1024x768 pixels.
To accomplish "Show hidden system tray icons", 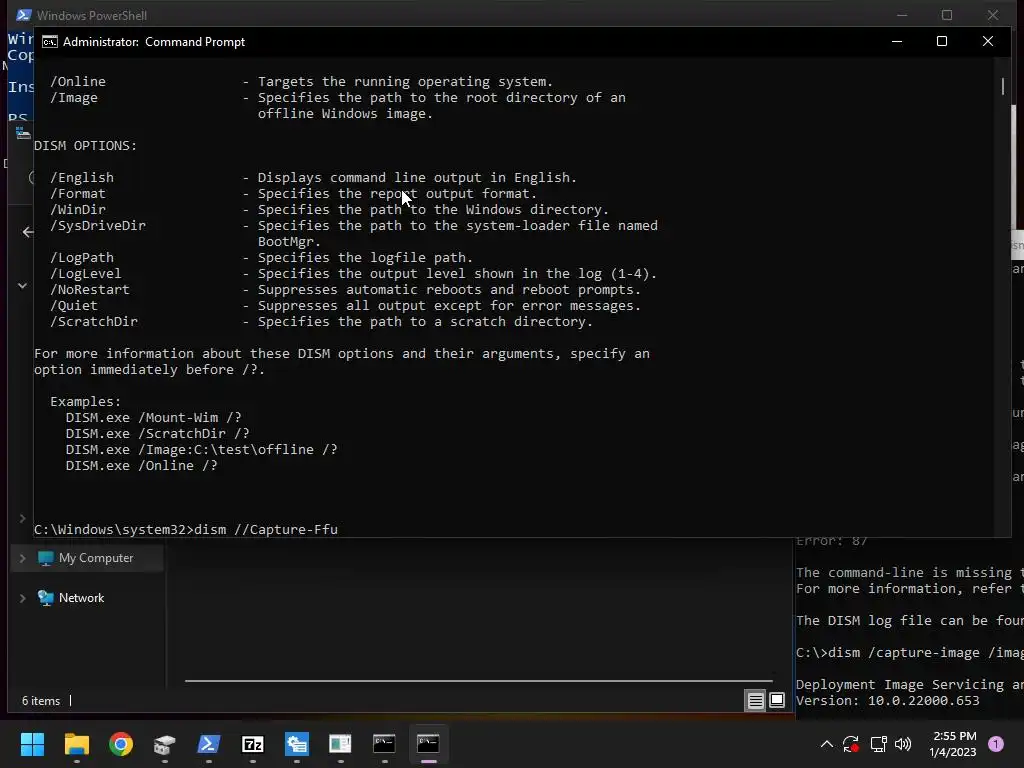I will [826, 744].
